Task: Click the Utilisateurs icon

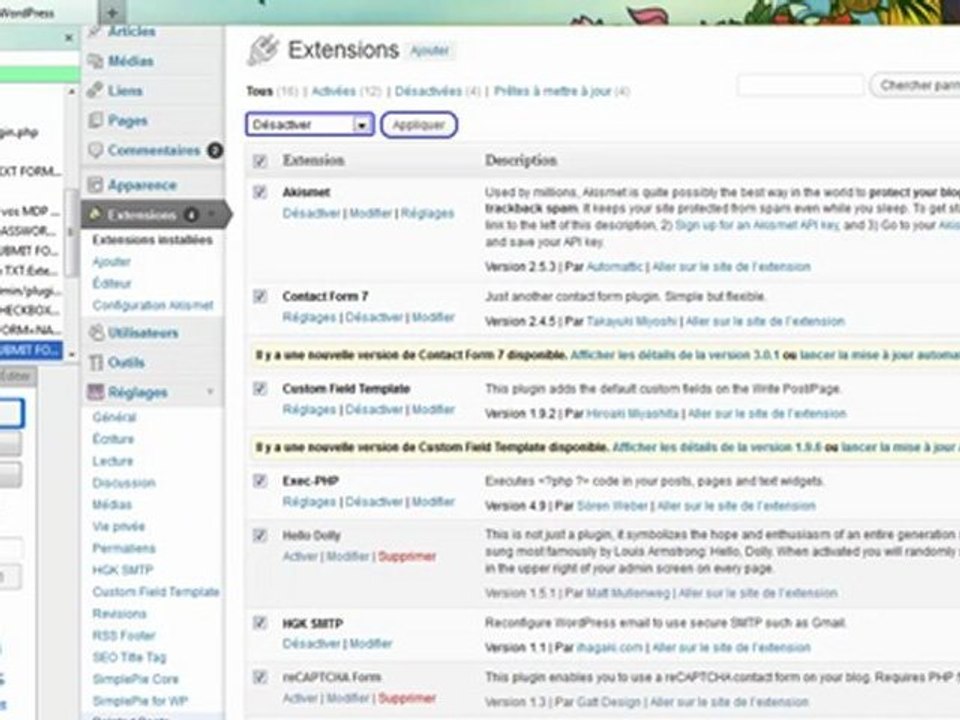Action: [96, 332]
